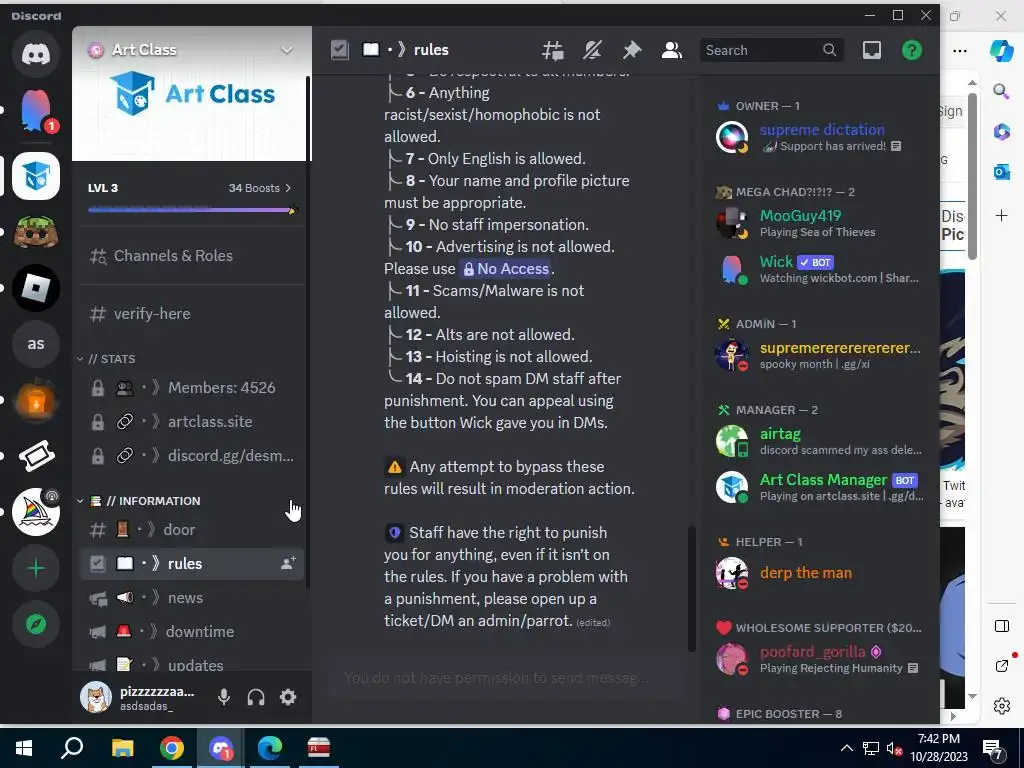Toggle notification settings bell in header
This screenshot has height=768, width=1024.
[x=592, y=50]
